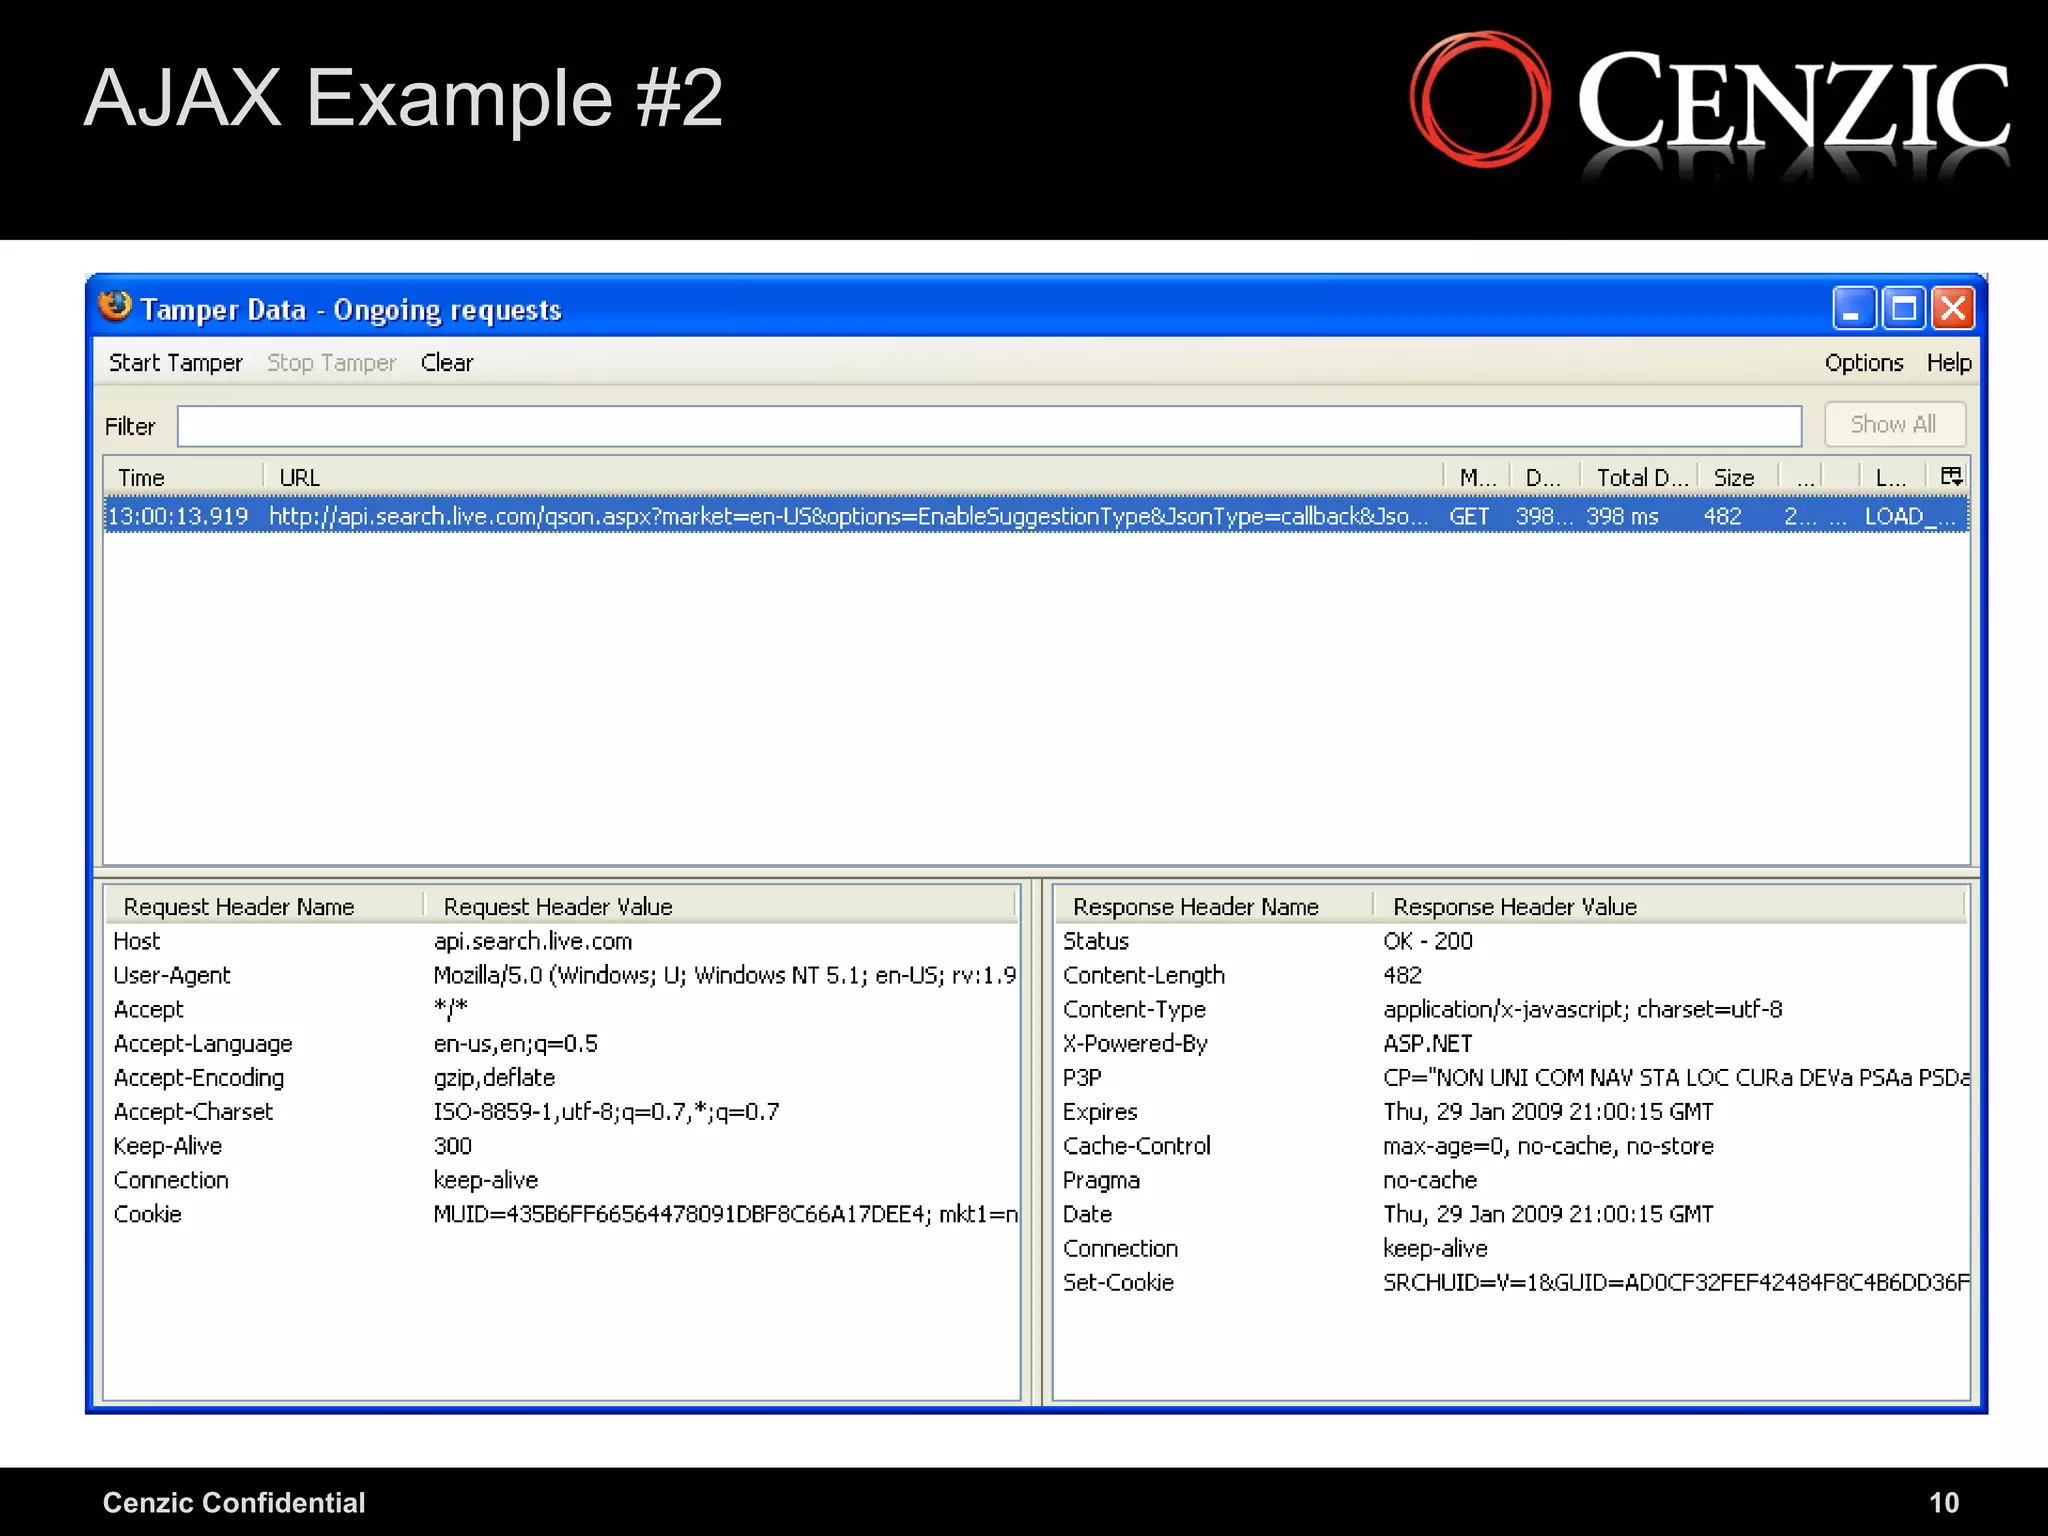Screen dimensions: 2048x1536
Task: Select the Pragma response header row
Action: click(x=1511, y=1180)
